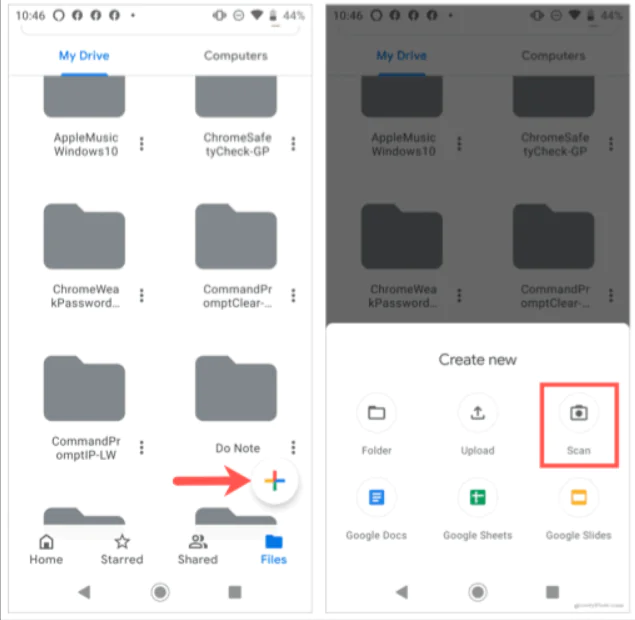
Task: Select Scan option in Create new
Action: (x=578, y=426)
